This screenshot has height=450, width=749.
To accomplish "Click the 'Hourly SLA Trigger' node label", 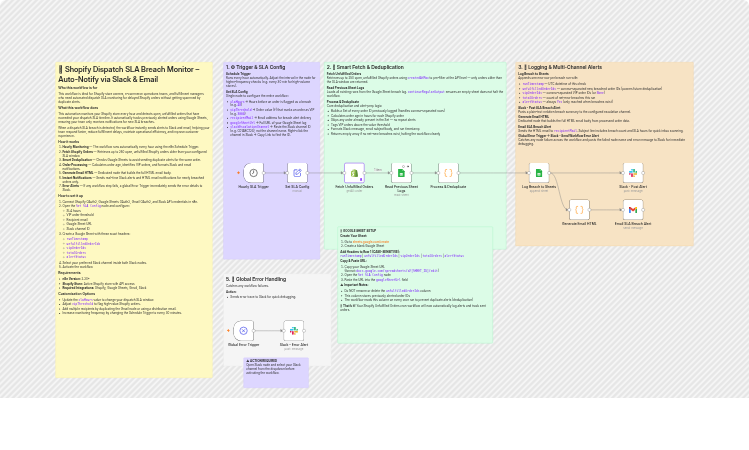I will pyautogui.click(x=253, y=187).
